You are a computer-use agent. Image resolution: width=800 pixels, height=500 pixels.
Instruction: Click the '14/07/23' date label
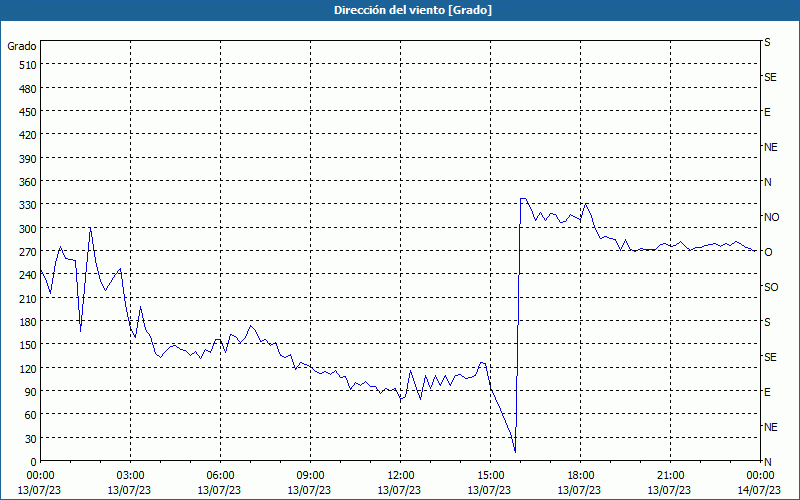pyautogui.click(x=760, y=490)
